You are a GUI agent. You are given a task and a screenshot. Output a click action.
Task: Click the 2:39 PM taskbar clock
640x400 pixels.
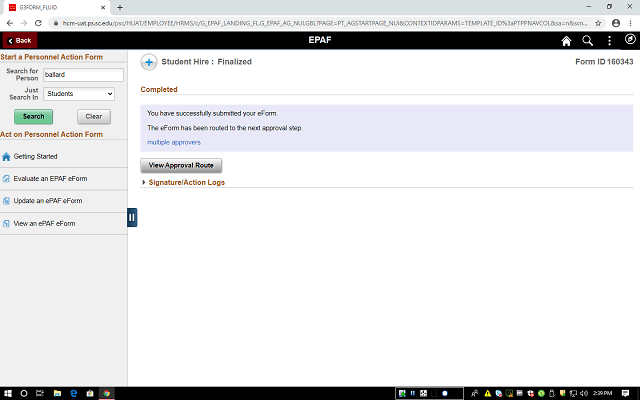click(x=602, y=393)
